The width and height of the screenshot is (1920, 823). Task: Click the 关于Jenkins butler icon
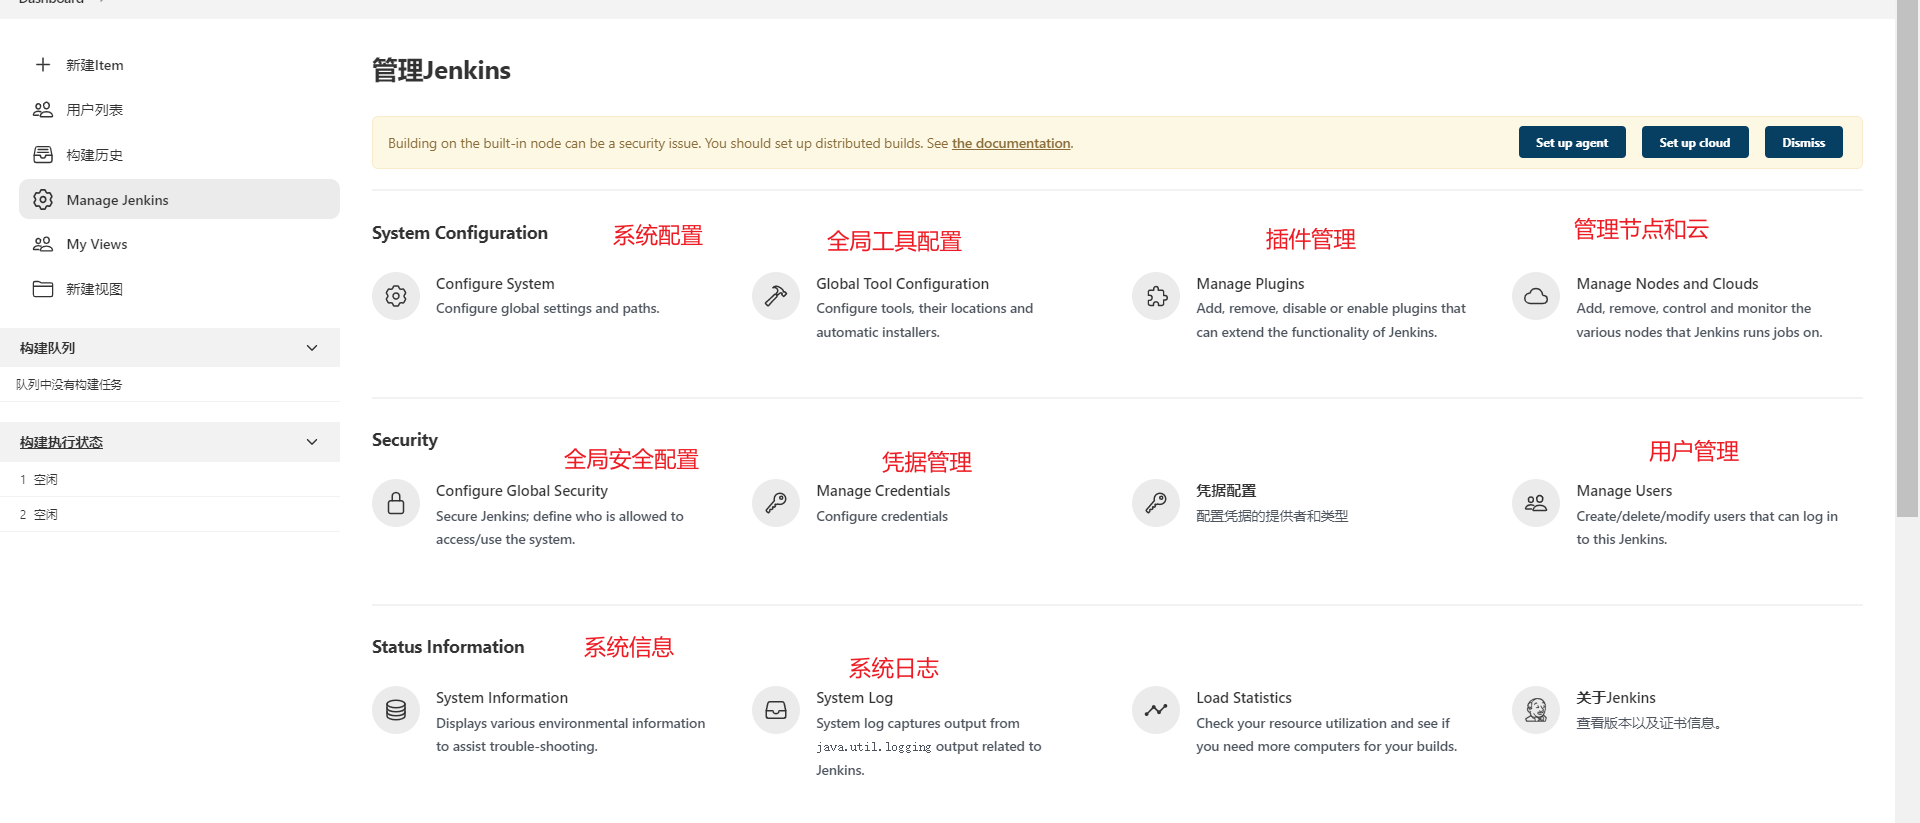[x=1536, y=710]
